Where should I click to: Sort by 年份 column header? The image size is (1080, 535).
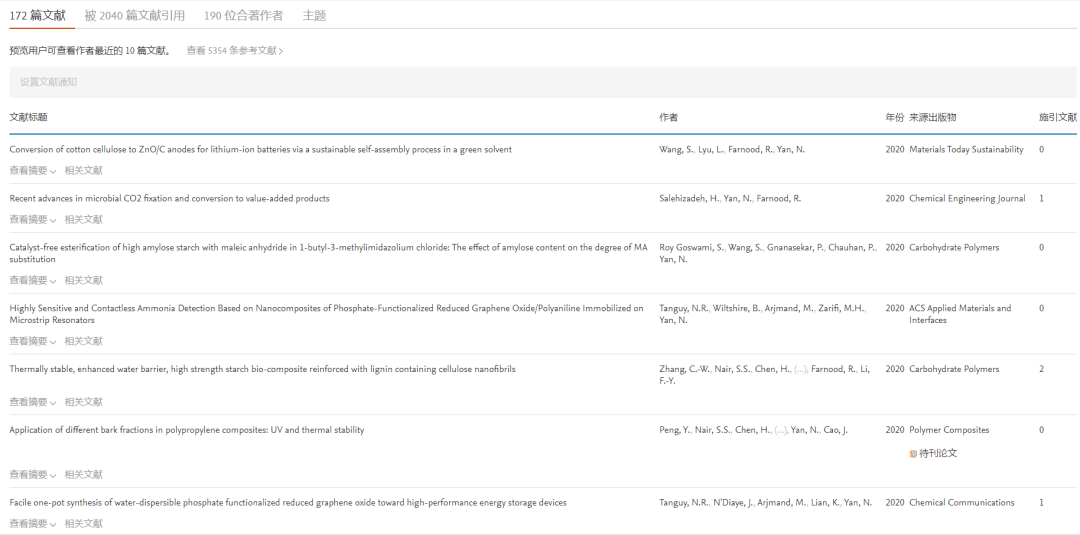[x=894, y=118]
